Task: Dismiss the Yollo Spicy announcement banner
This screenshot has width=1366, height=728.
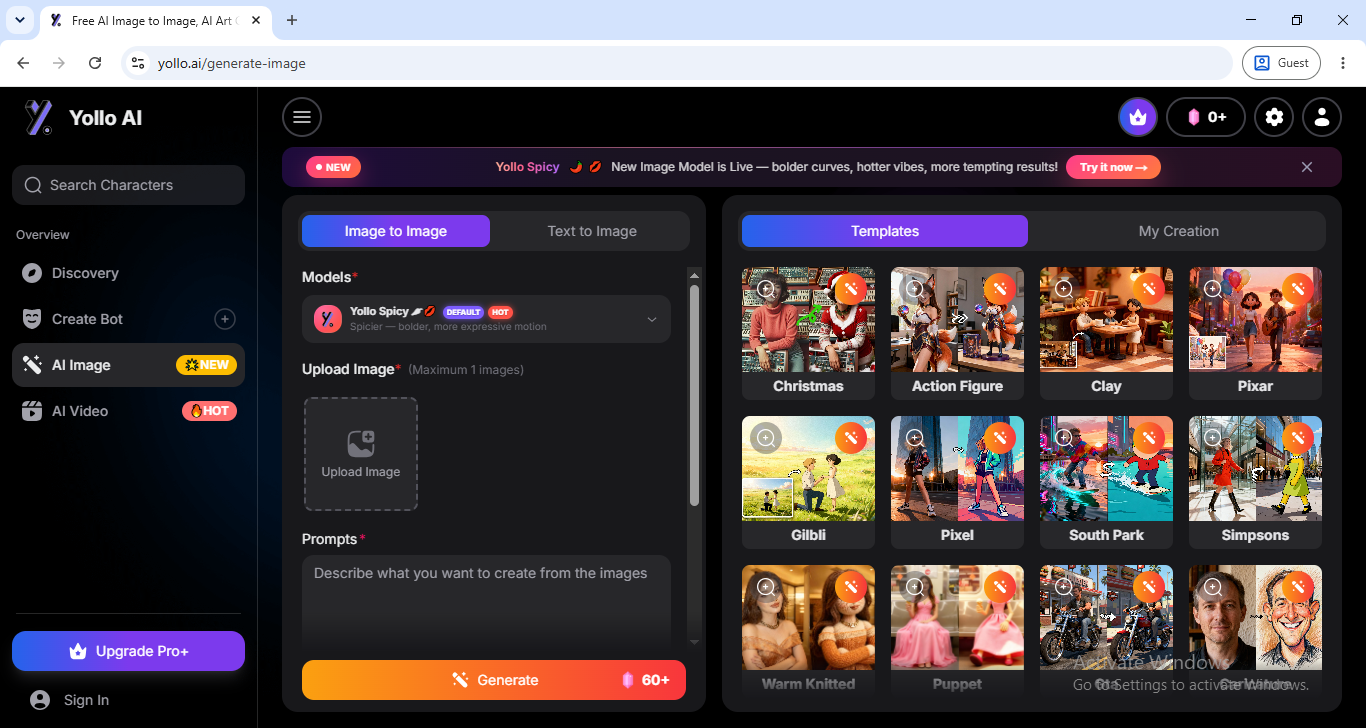Action: pyautogui.click(x=1307, y=167)
